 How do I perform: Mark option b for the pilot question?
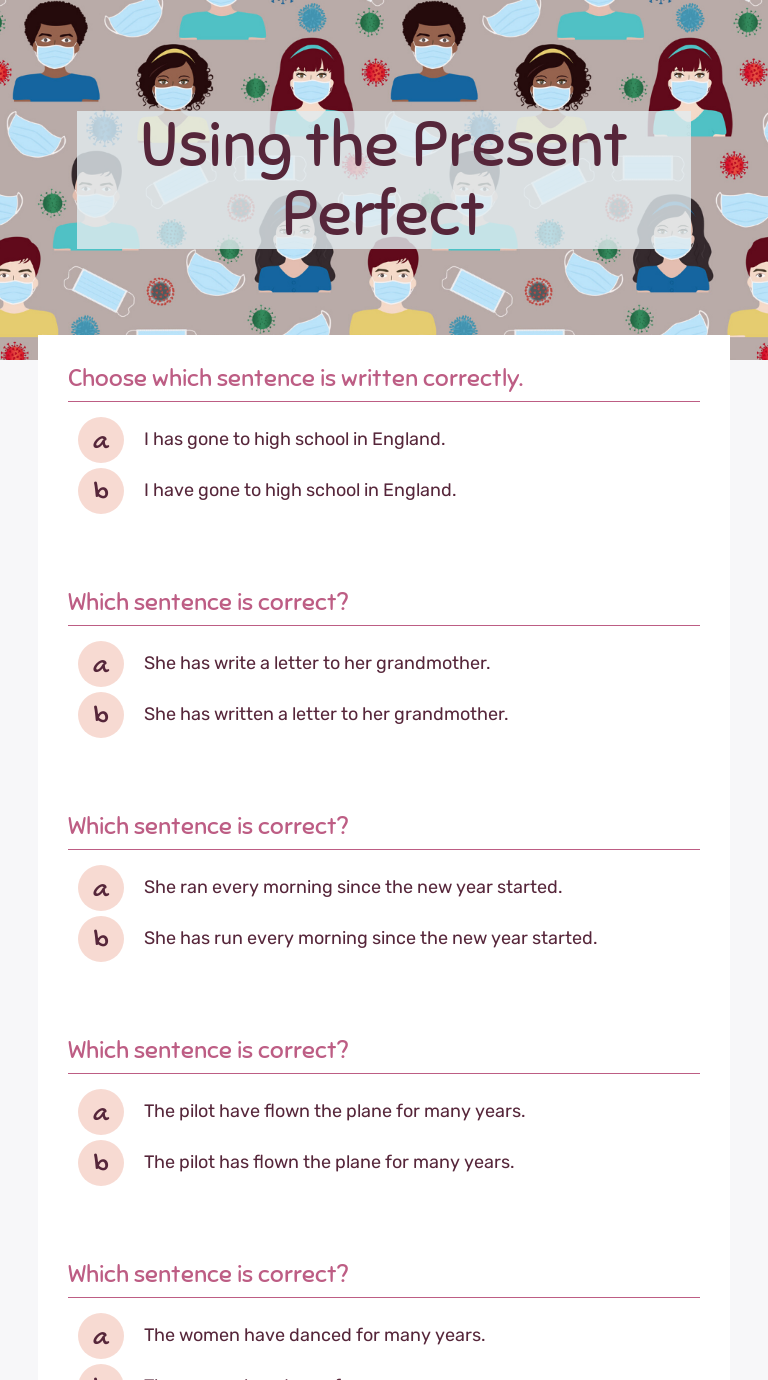coord(101,1163)
